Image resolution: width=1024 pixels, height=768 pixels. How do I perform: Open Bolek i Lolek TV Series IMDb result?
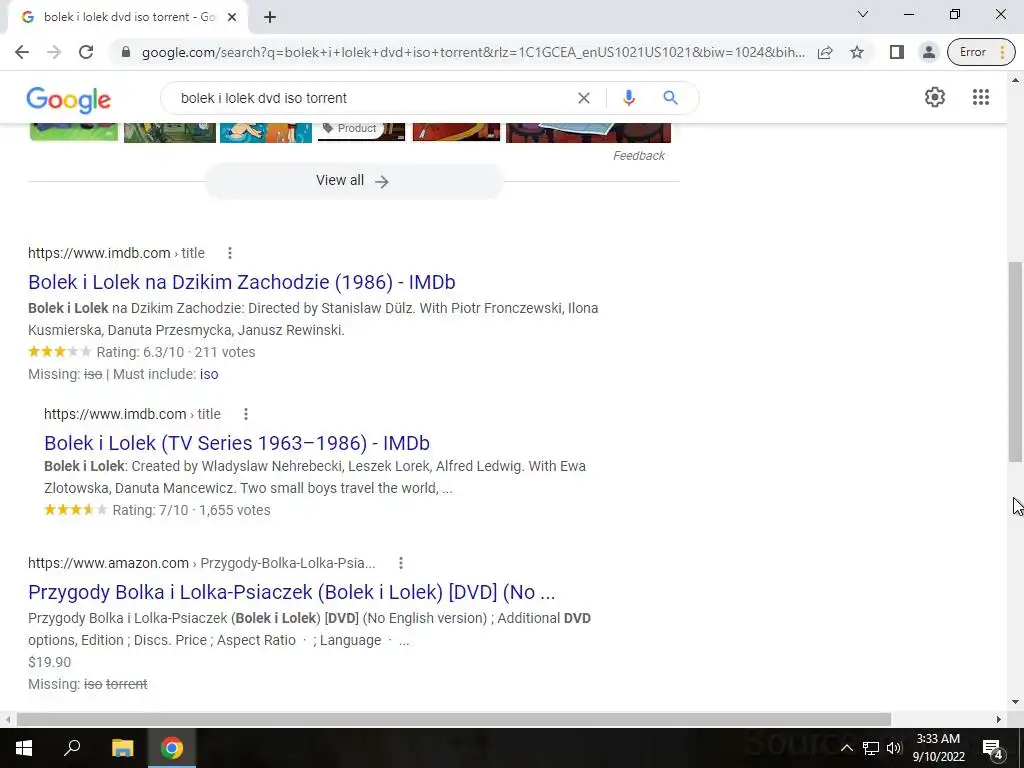point(236,443)
